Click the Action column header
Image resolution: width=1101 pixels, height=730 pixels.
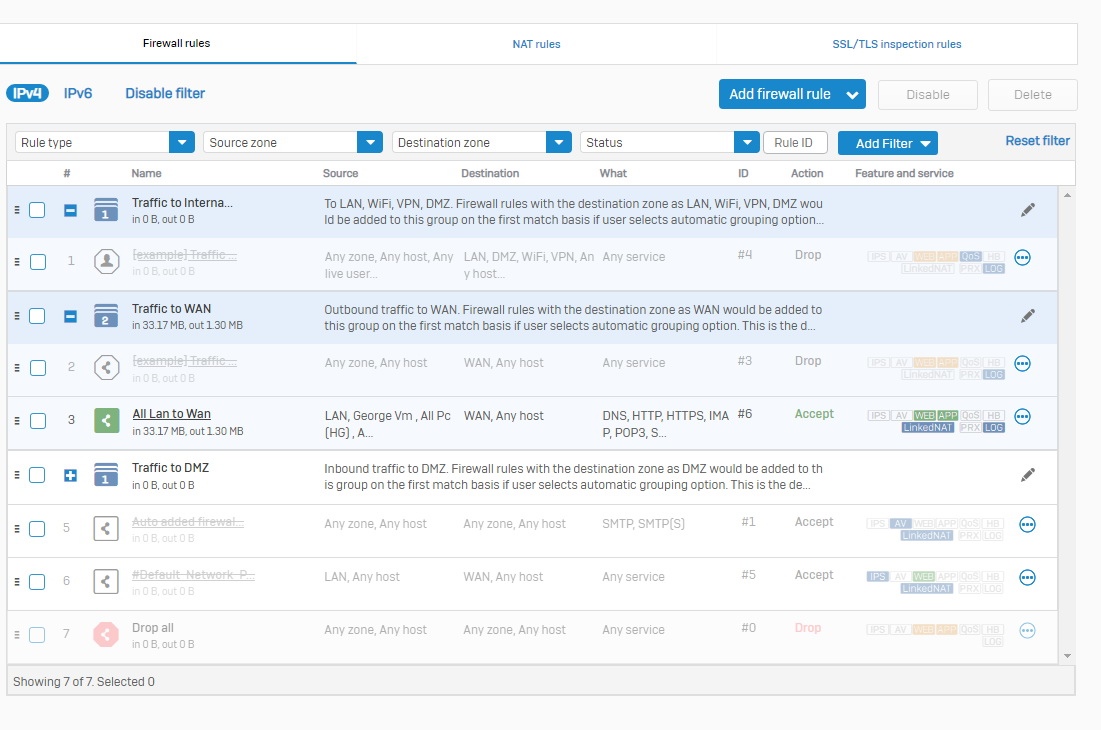(807, 173)
